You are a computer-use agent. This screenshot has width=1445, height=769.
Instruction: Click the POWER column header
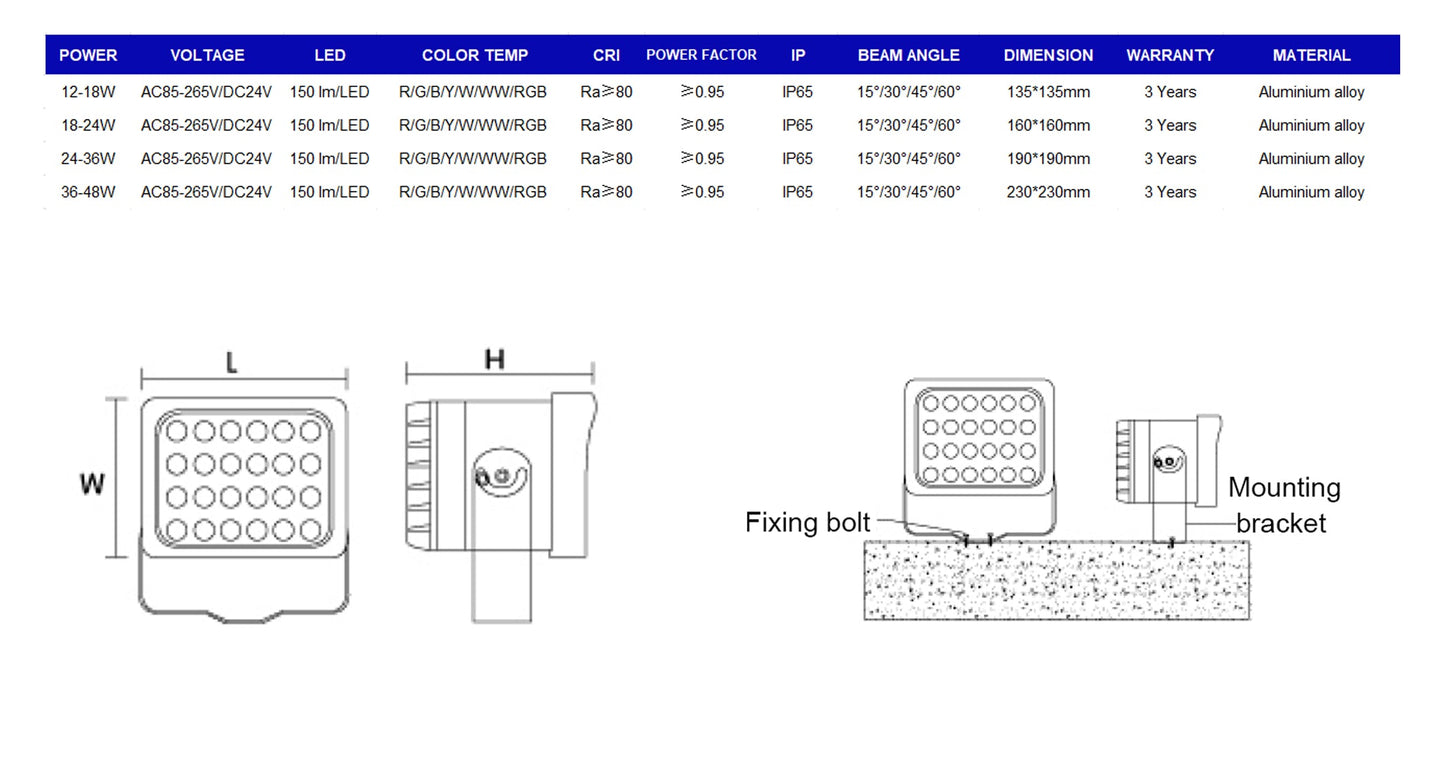(88, 55)
